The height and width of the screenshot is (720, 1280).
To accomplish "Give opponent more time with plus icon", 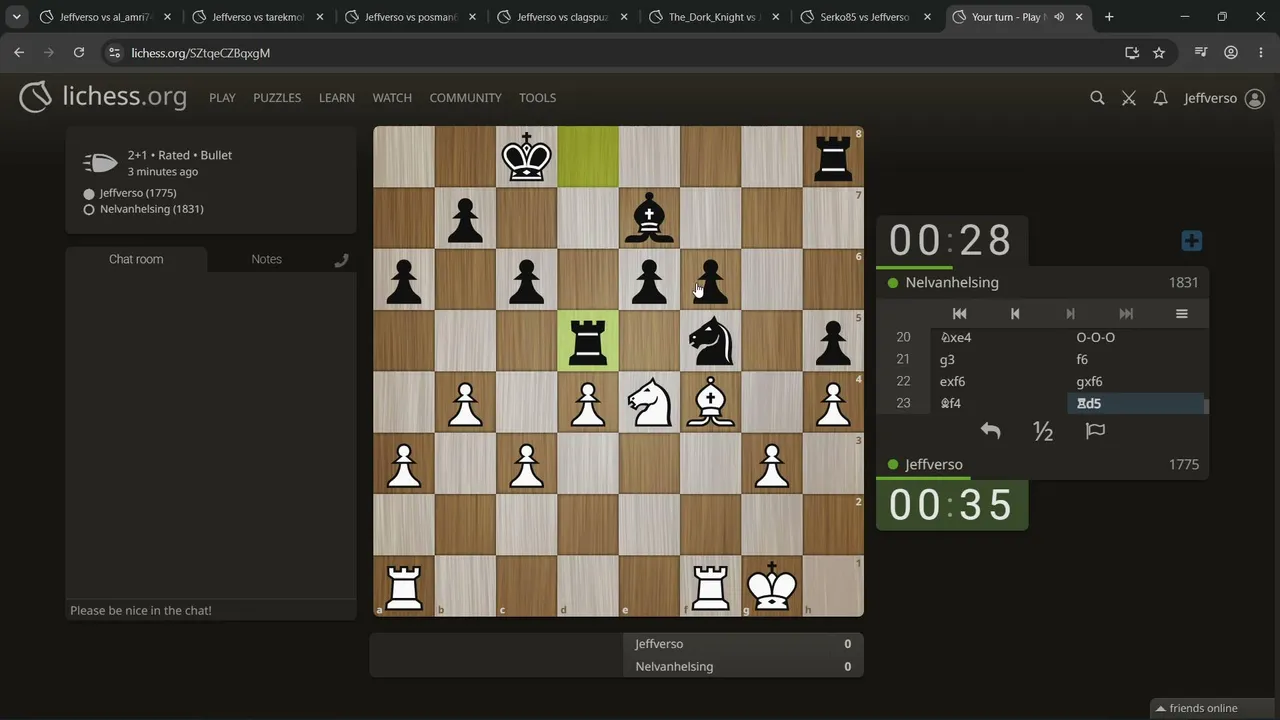I will click(x=1191, y=241).
